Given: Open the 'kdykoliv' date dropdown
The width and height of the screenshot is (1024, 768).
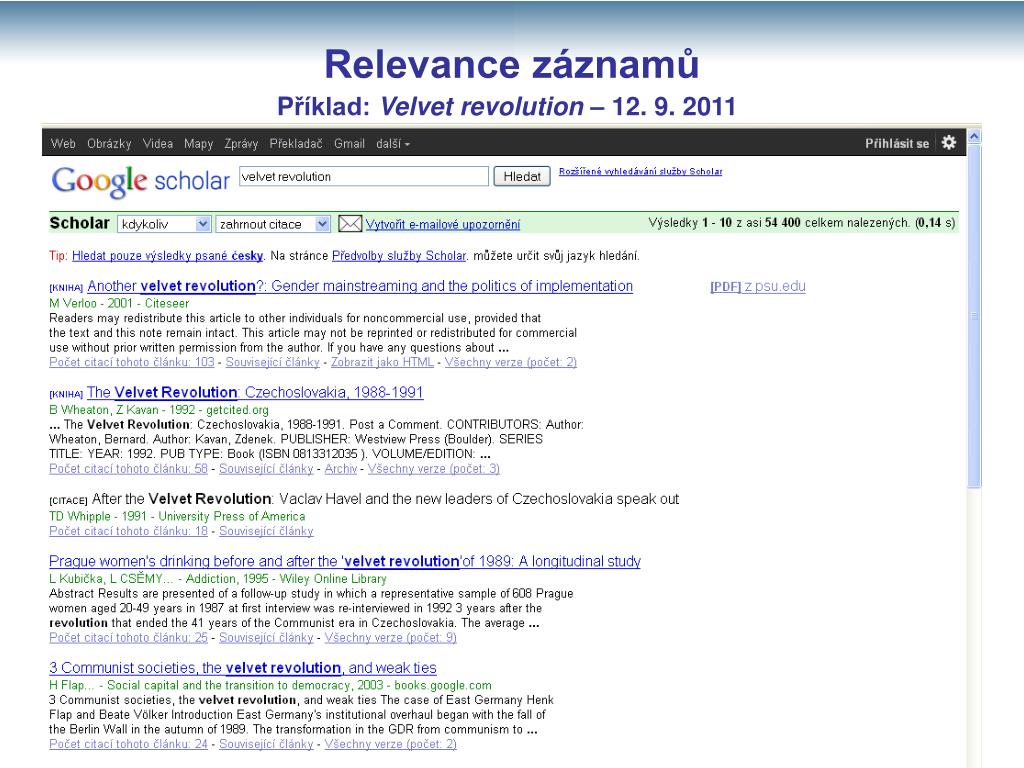Looking at the screenshot, I should [x=164, y=224].
